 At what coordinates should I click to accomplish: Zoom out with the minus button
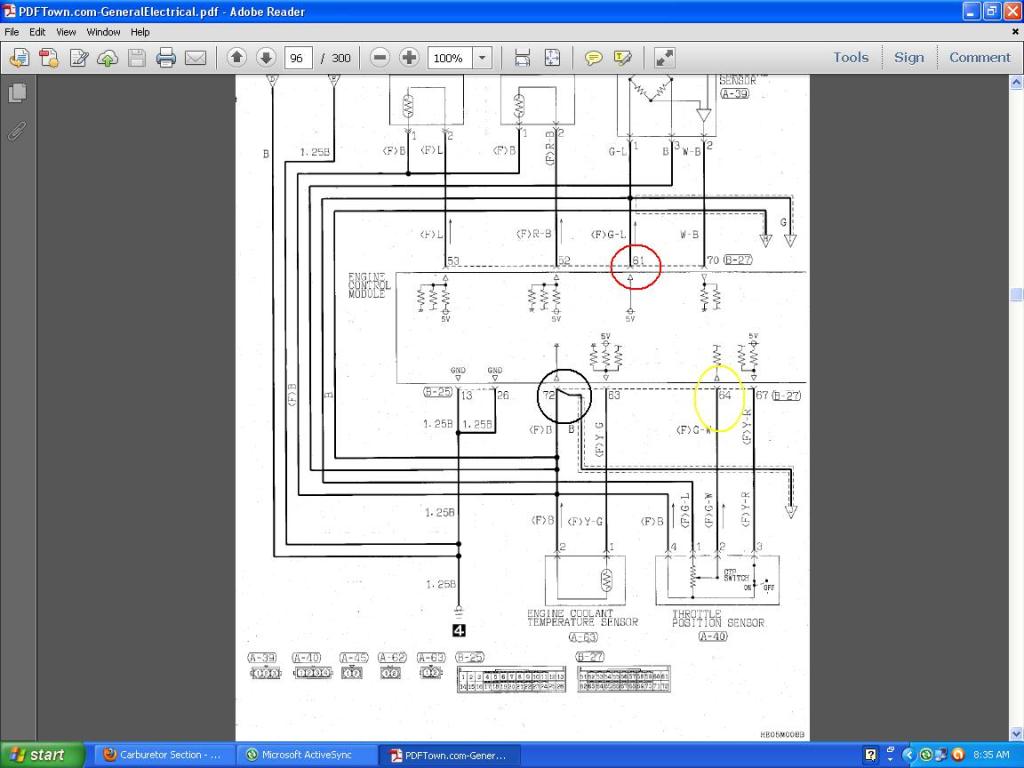[380, 58]
